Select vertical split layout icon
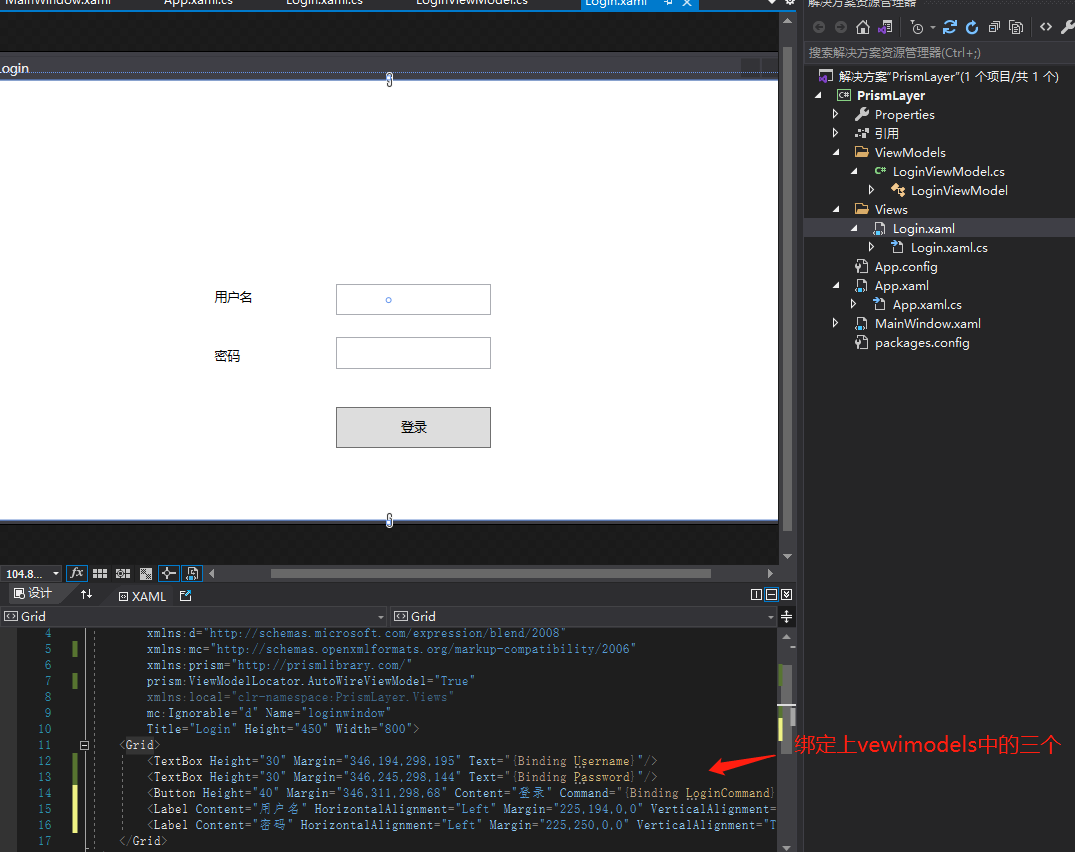 756,594
